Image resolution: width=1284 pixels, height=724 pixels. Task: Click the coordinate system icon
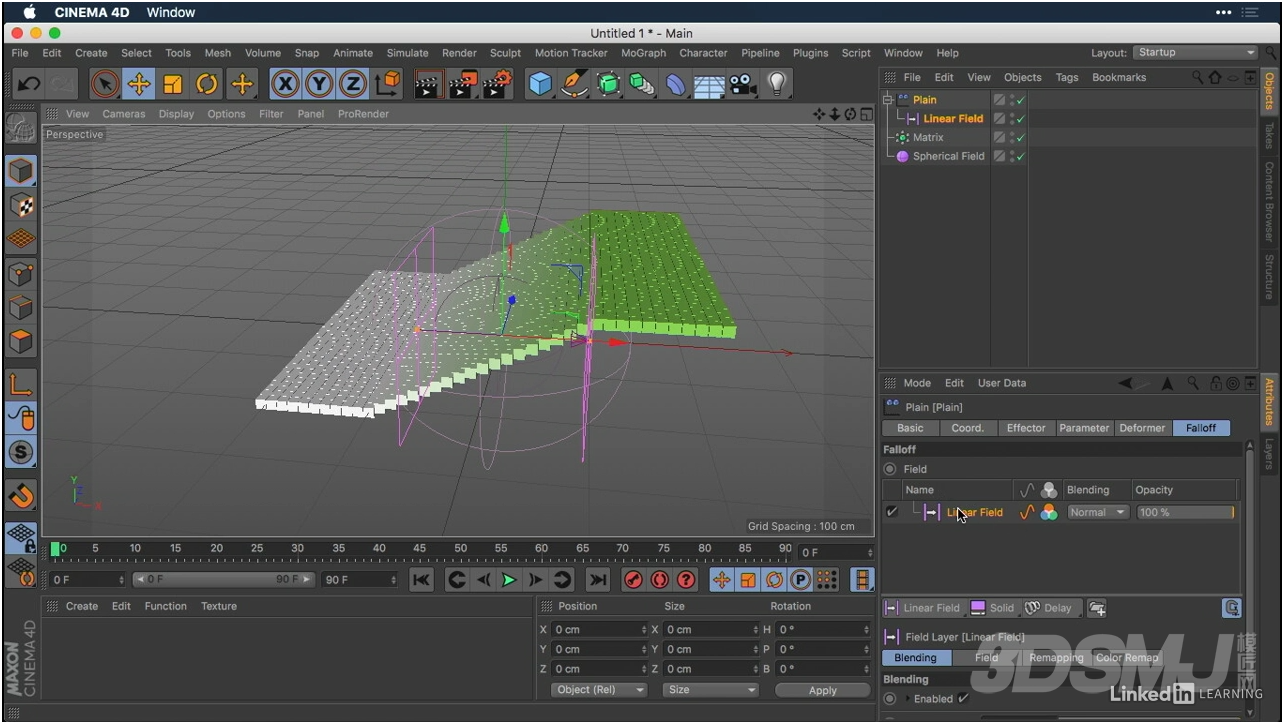[388, 84]
